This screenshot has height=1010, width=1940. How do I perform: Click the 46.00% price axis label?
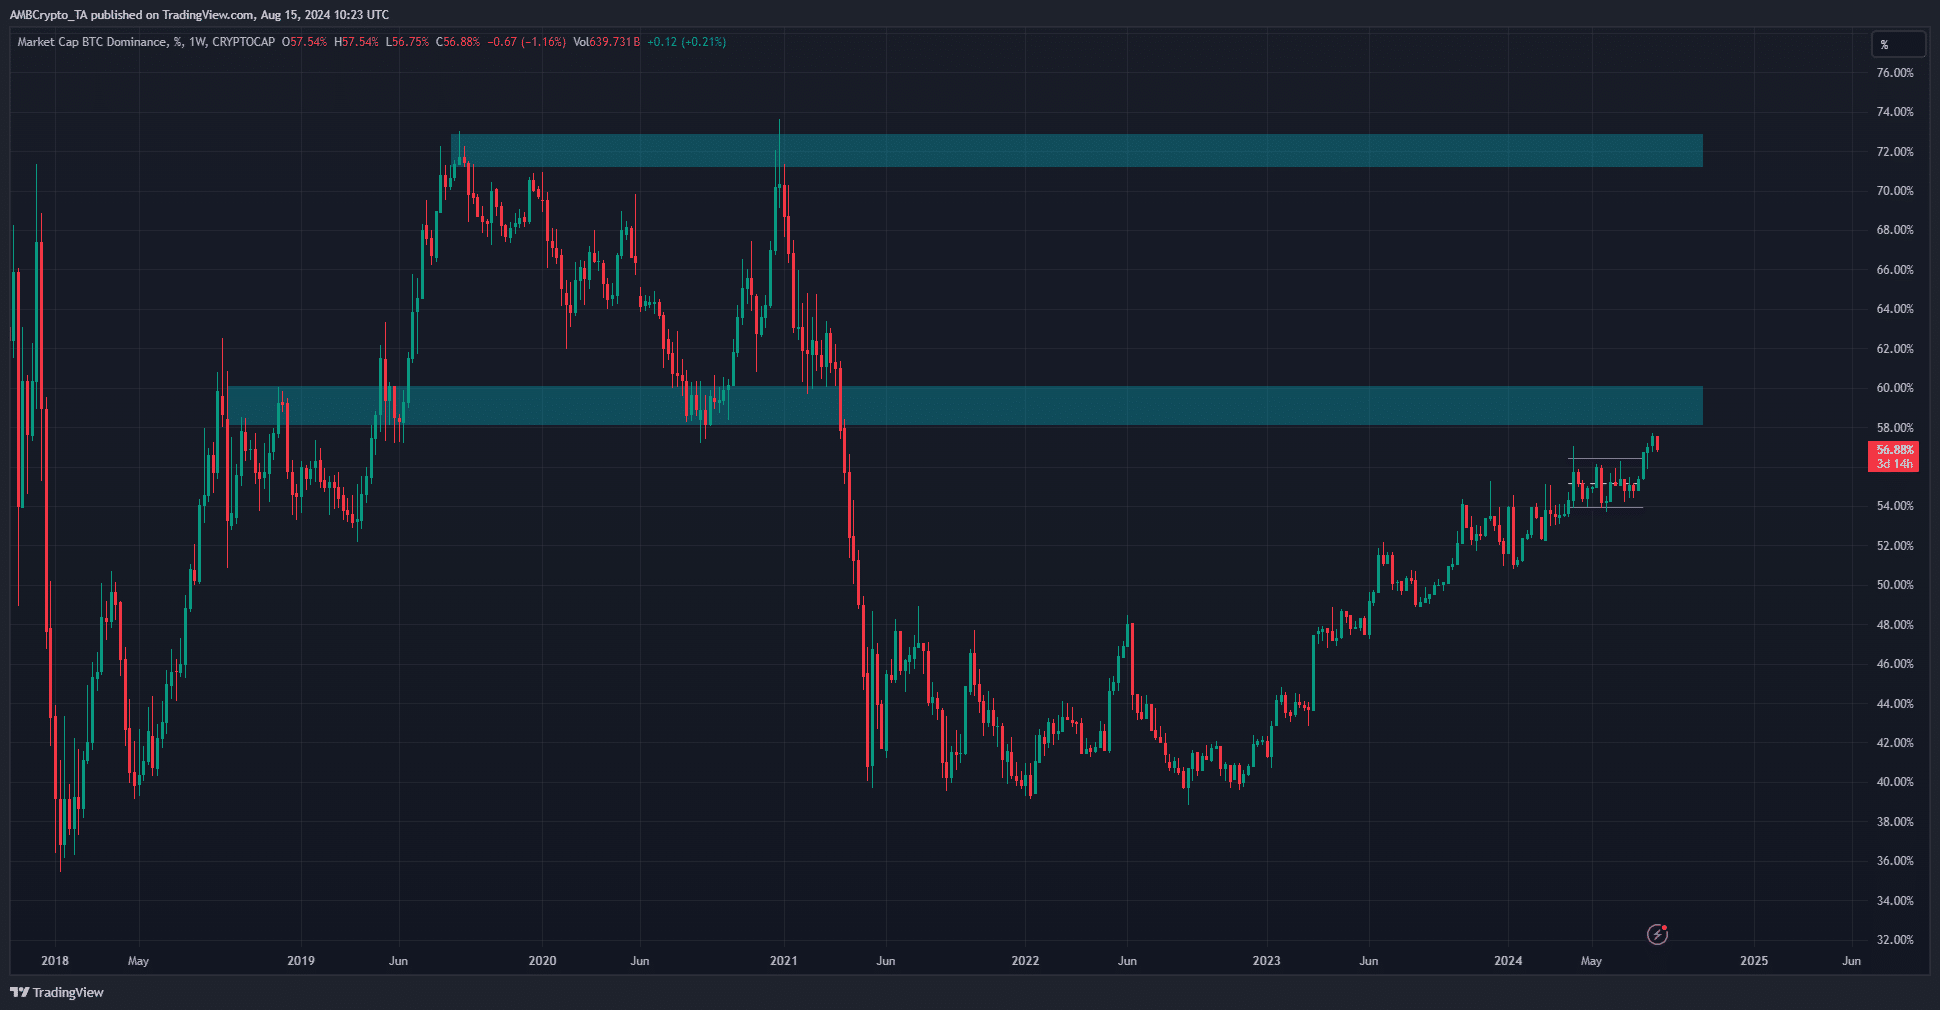click(1895, 664)
